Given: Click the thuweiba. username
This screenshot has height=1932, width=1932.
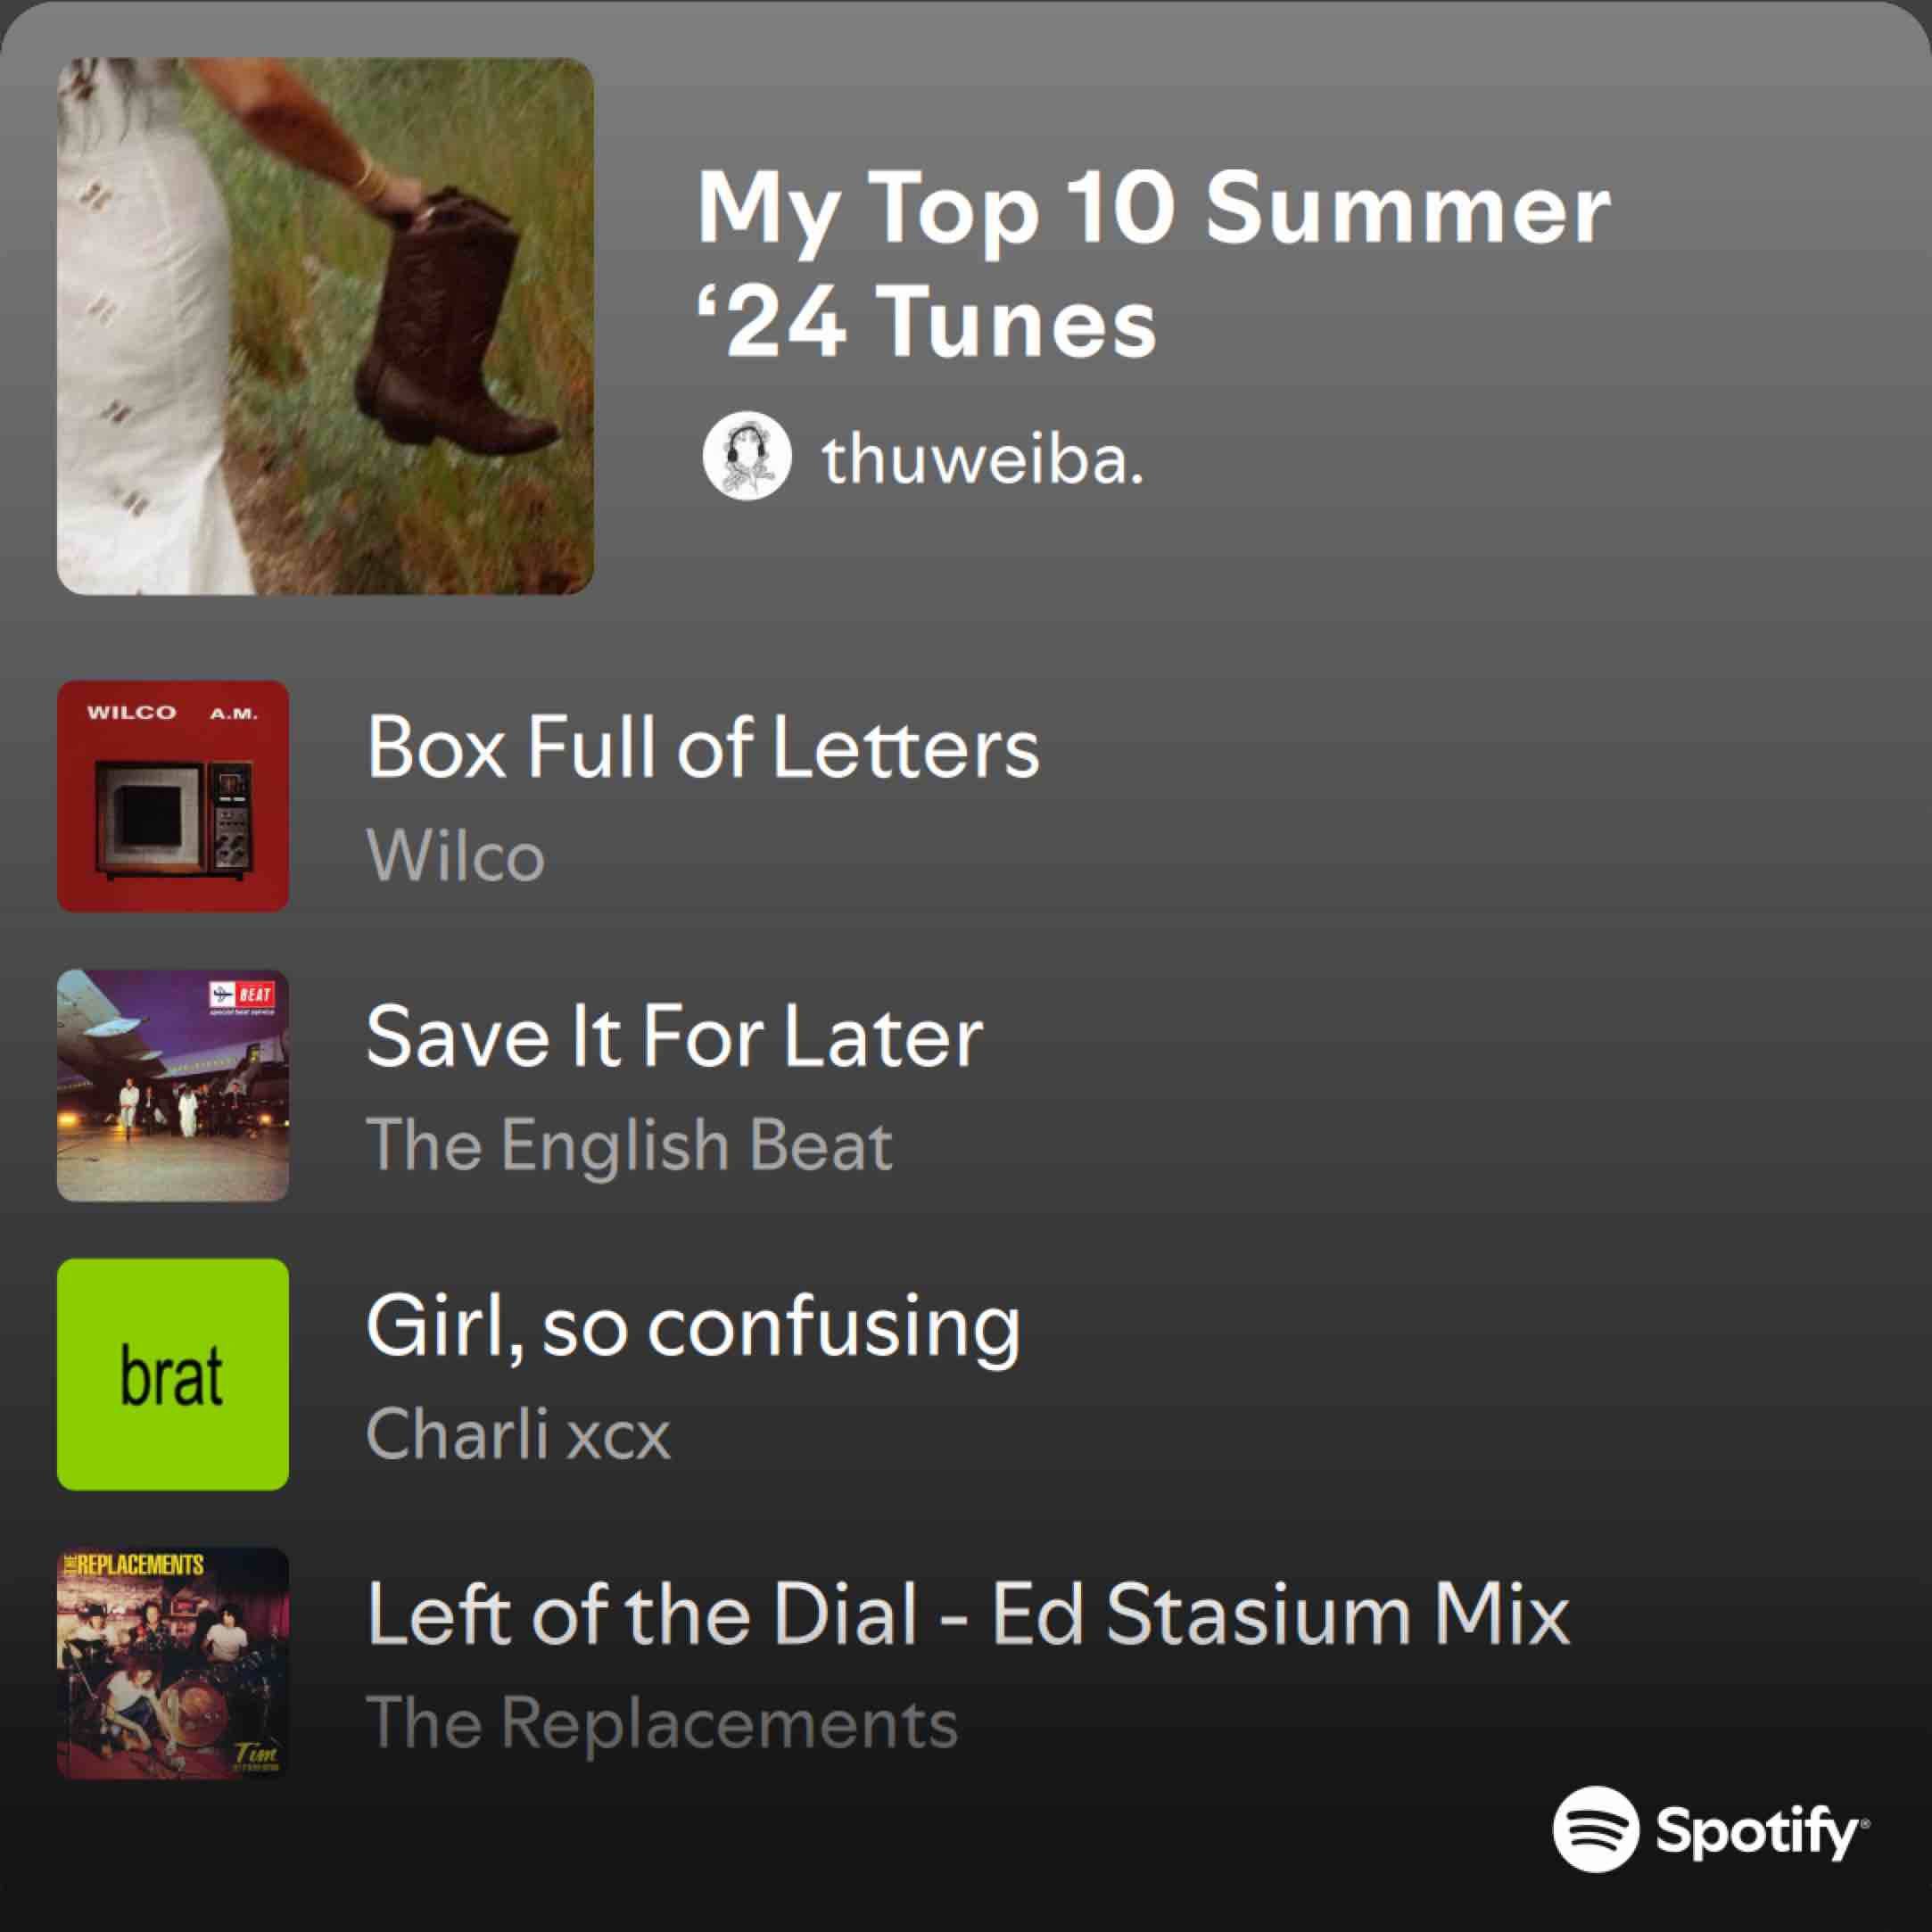Looking at the screenshot, I should tap(983, 460).
